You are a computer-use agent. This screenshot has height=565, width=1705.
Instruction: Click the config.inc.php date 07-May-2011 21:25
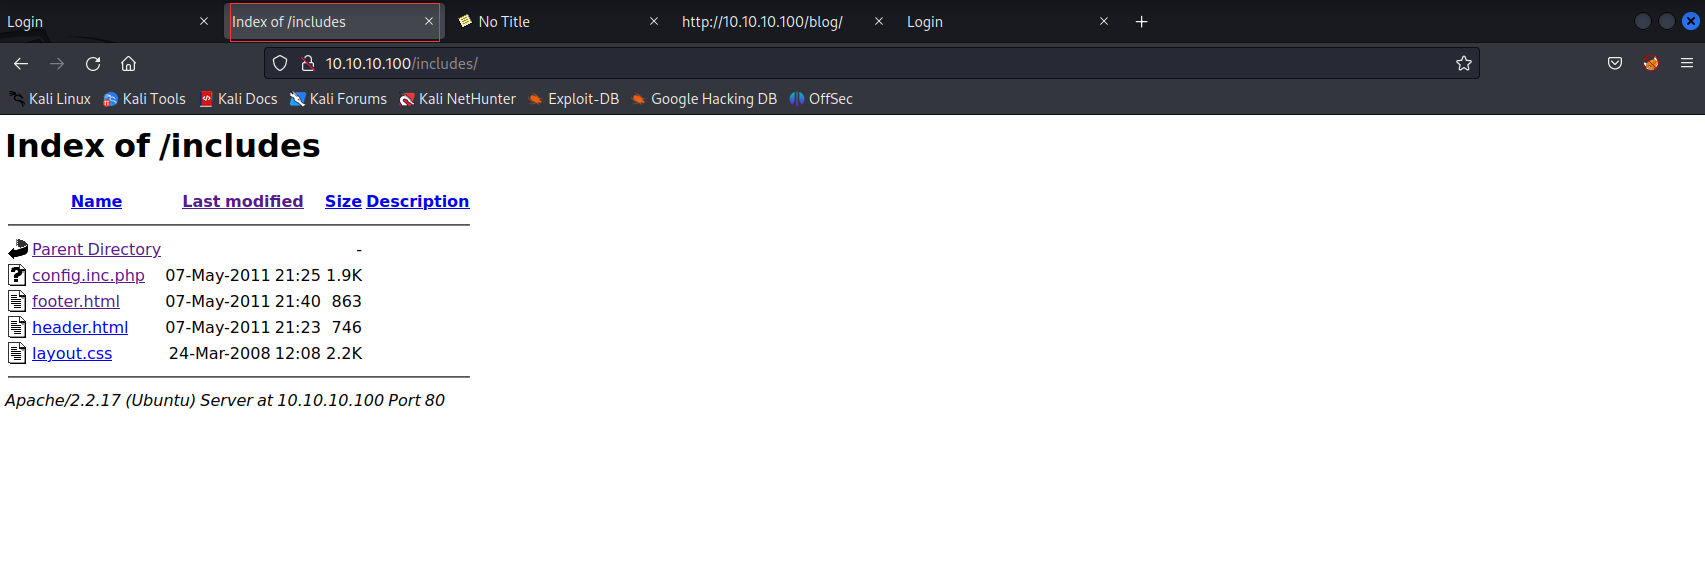[243, 275]
